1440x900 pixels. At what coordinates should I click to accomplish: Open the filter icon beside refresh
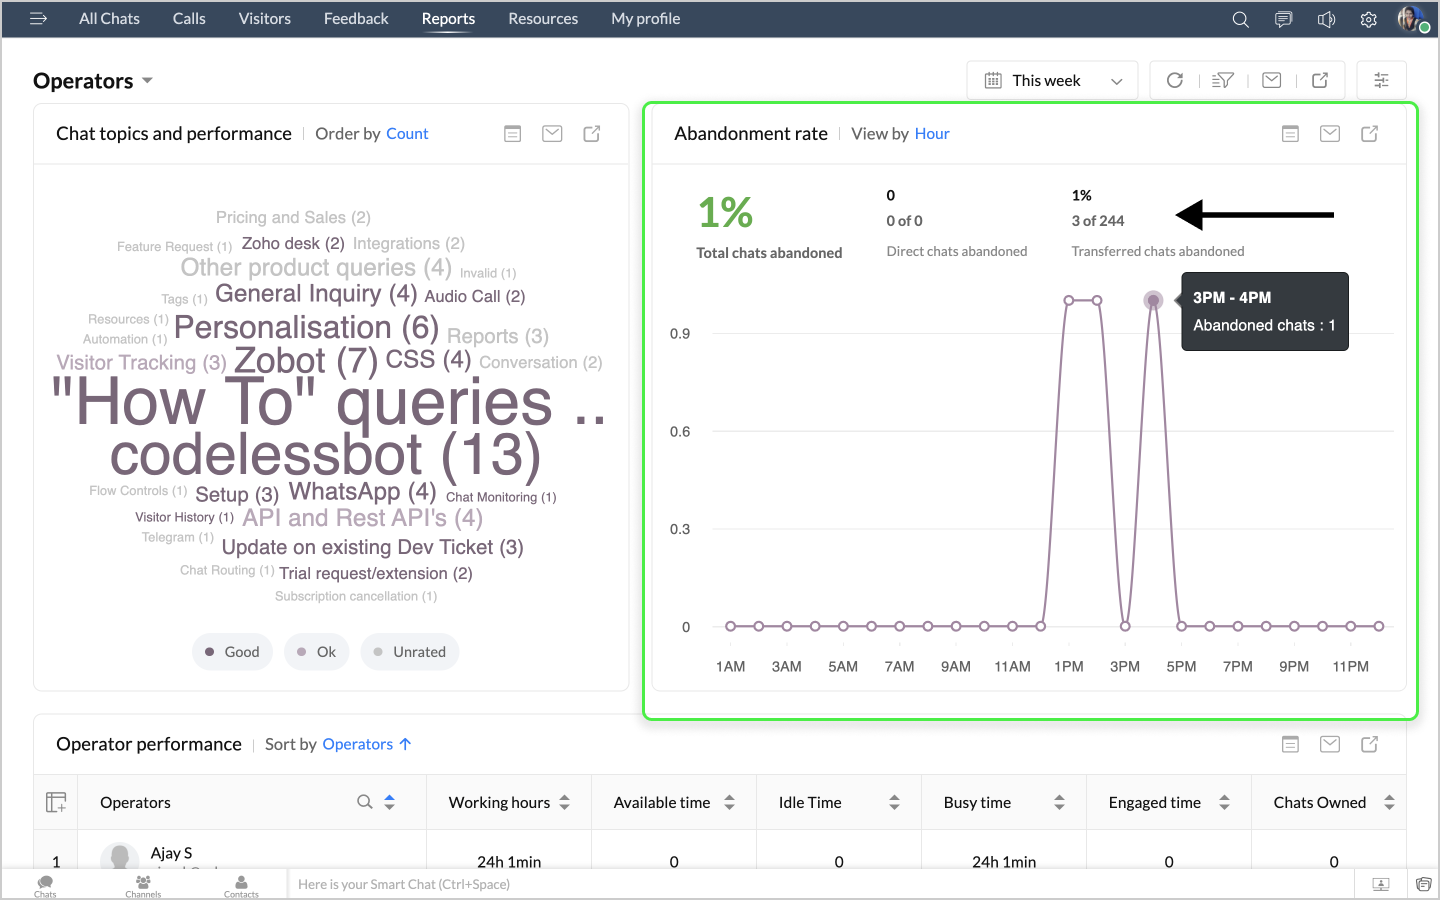pos(1223,80)
